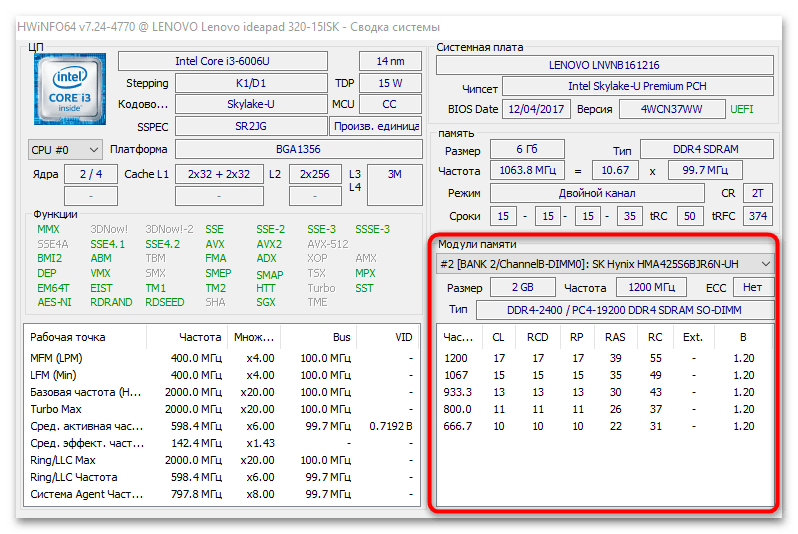
Task: Click the VID column header
Action: 388,337
